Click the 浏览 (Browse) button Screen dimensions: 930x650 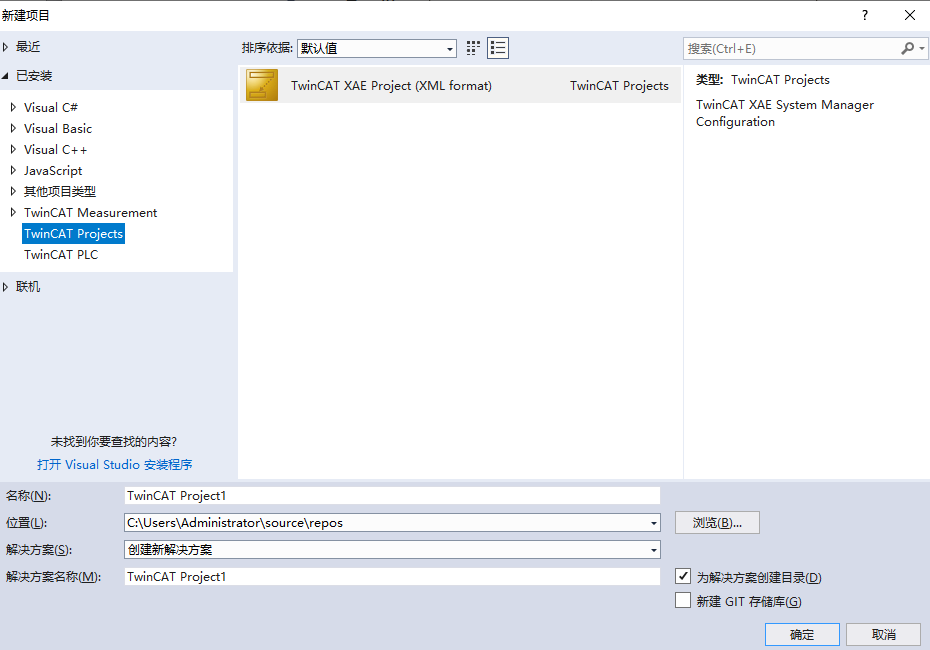coord(717,522)
